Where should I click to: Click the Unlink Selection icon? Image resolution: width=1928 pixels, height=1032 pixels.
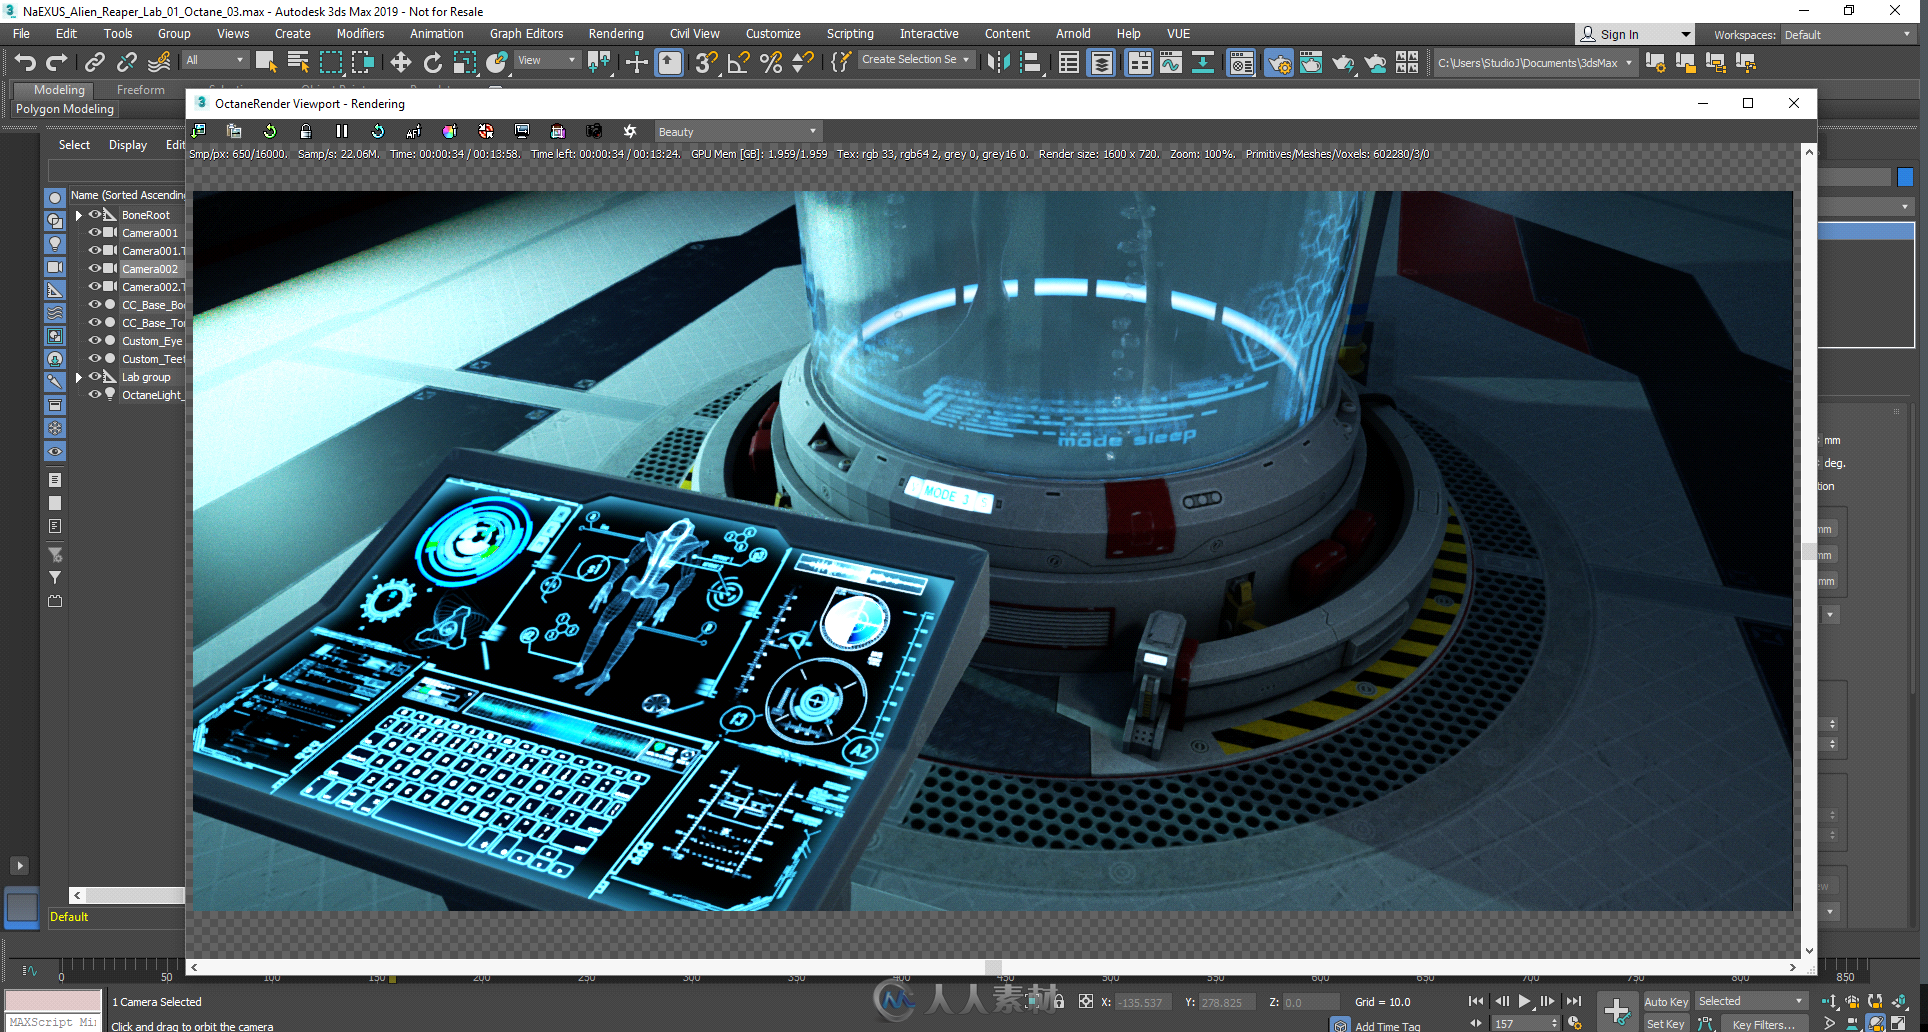point(127,63)
